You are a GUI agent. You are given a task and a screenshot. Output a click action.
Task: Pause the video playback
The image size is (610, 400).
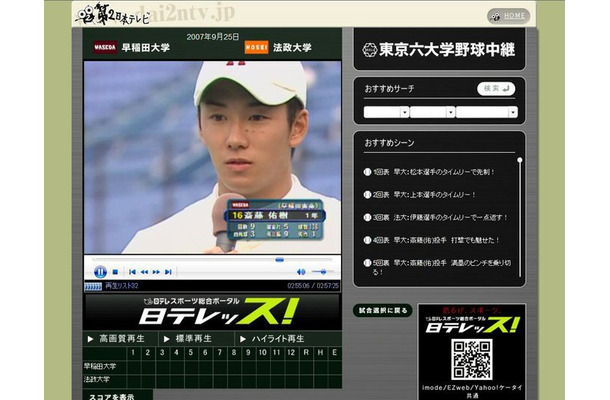[100, 272]
